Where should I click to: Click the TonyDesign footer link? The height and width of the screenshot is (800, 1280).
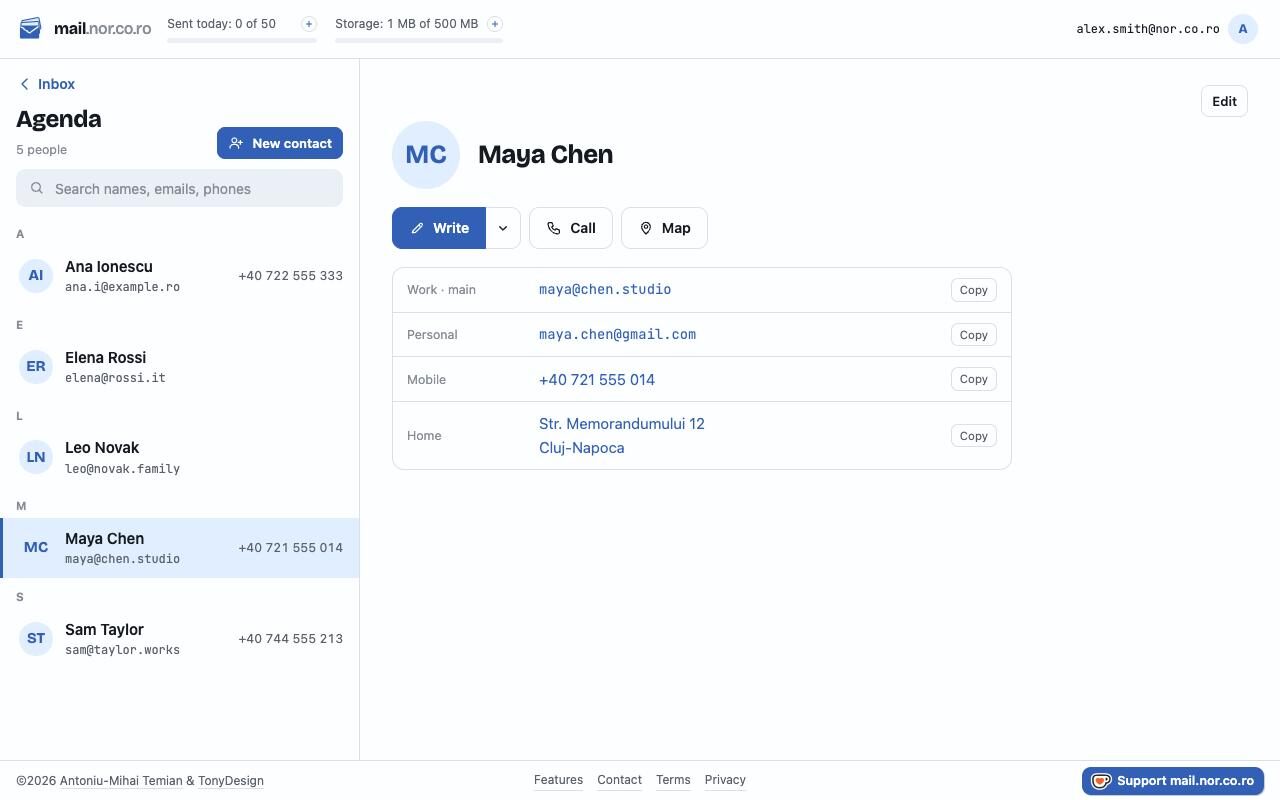(231, 781)
